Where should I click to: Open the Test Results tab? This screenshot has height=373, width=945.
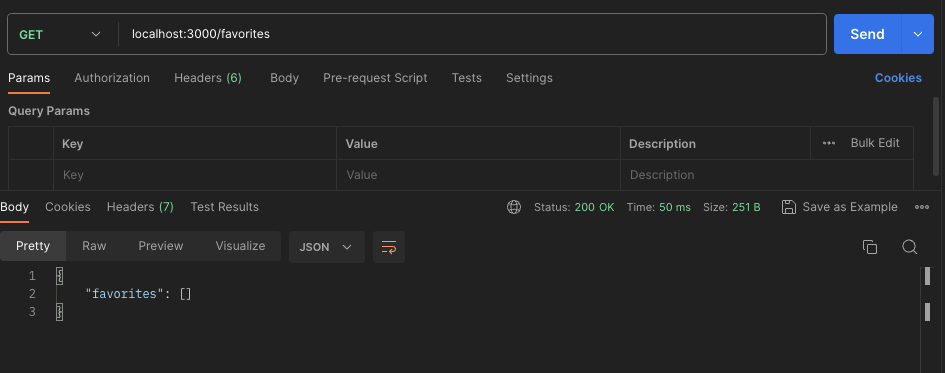point(225,207)
